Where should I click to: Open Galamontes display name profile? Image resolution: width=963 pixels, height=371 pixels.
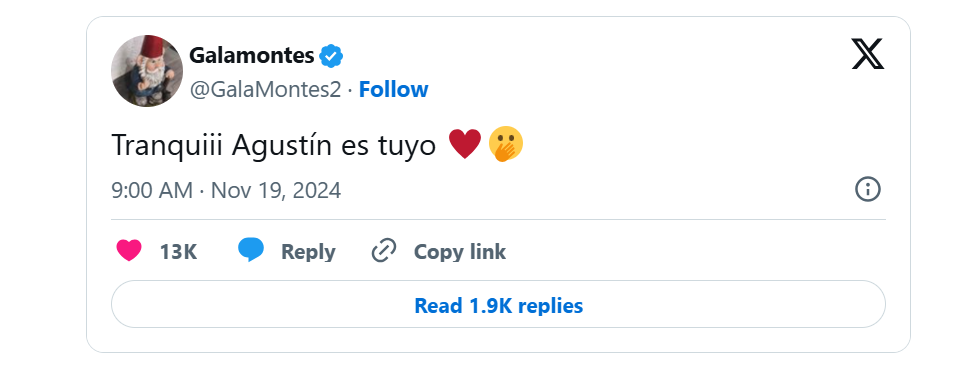point(252,56)
